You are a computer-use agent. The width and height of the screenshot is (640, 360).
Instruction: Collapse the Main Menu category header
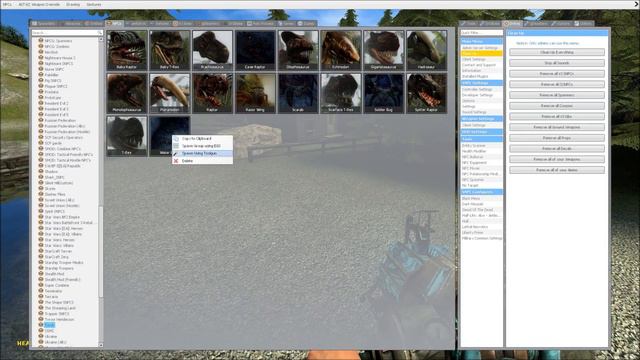click(x=482, y=41)
